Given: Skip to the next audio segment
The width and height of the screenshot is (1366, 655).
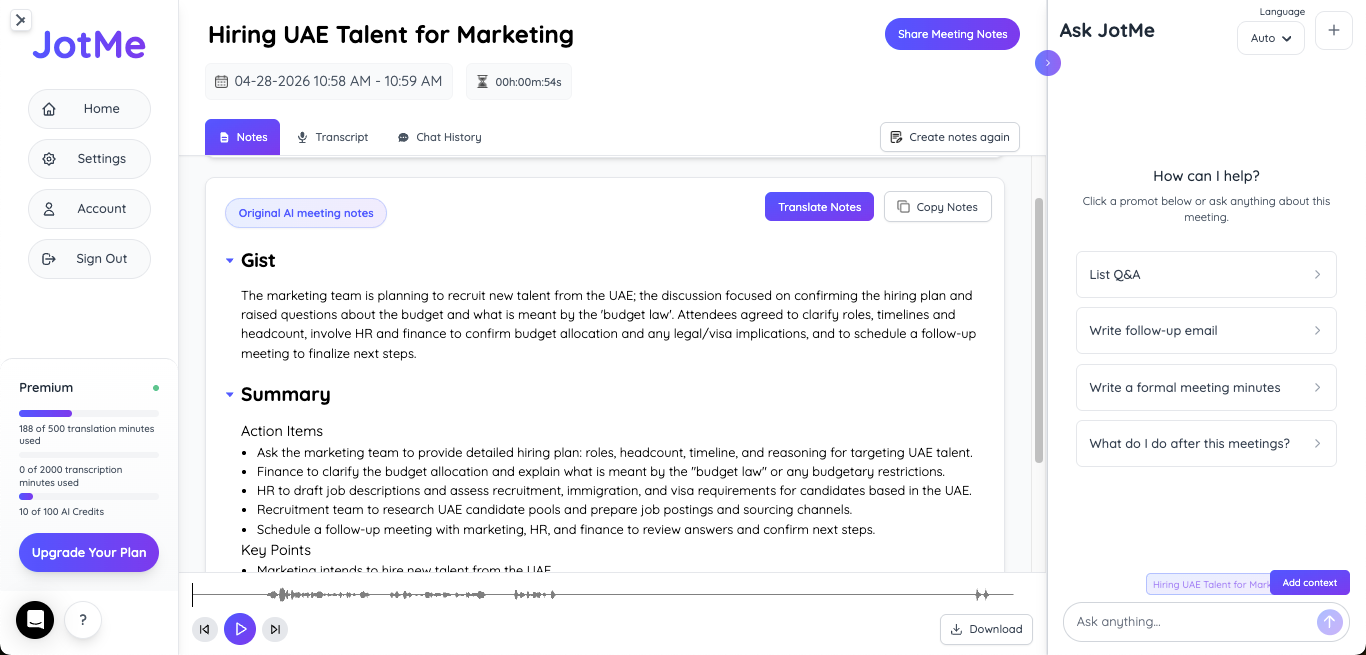Looking at the screenshot, I should pos(275,629).
